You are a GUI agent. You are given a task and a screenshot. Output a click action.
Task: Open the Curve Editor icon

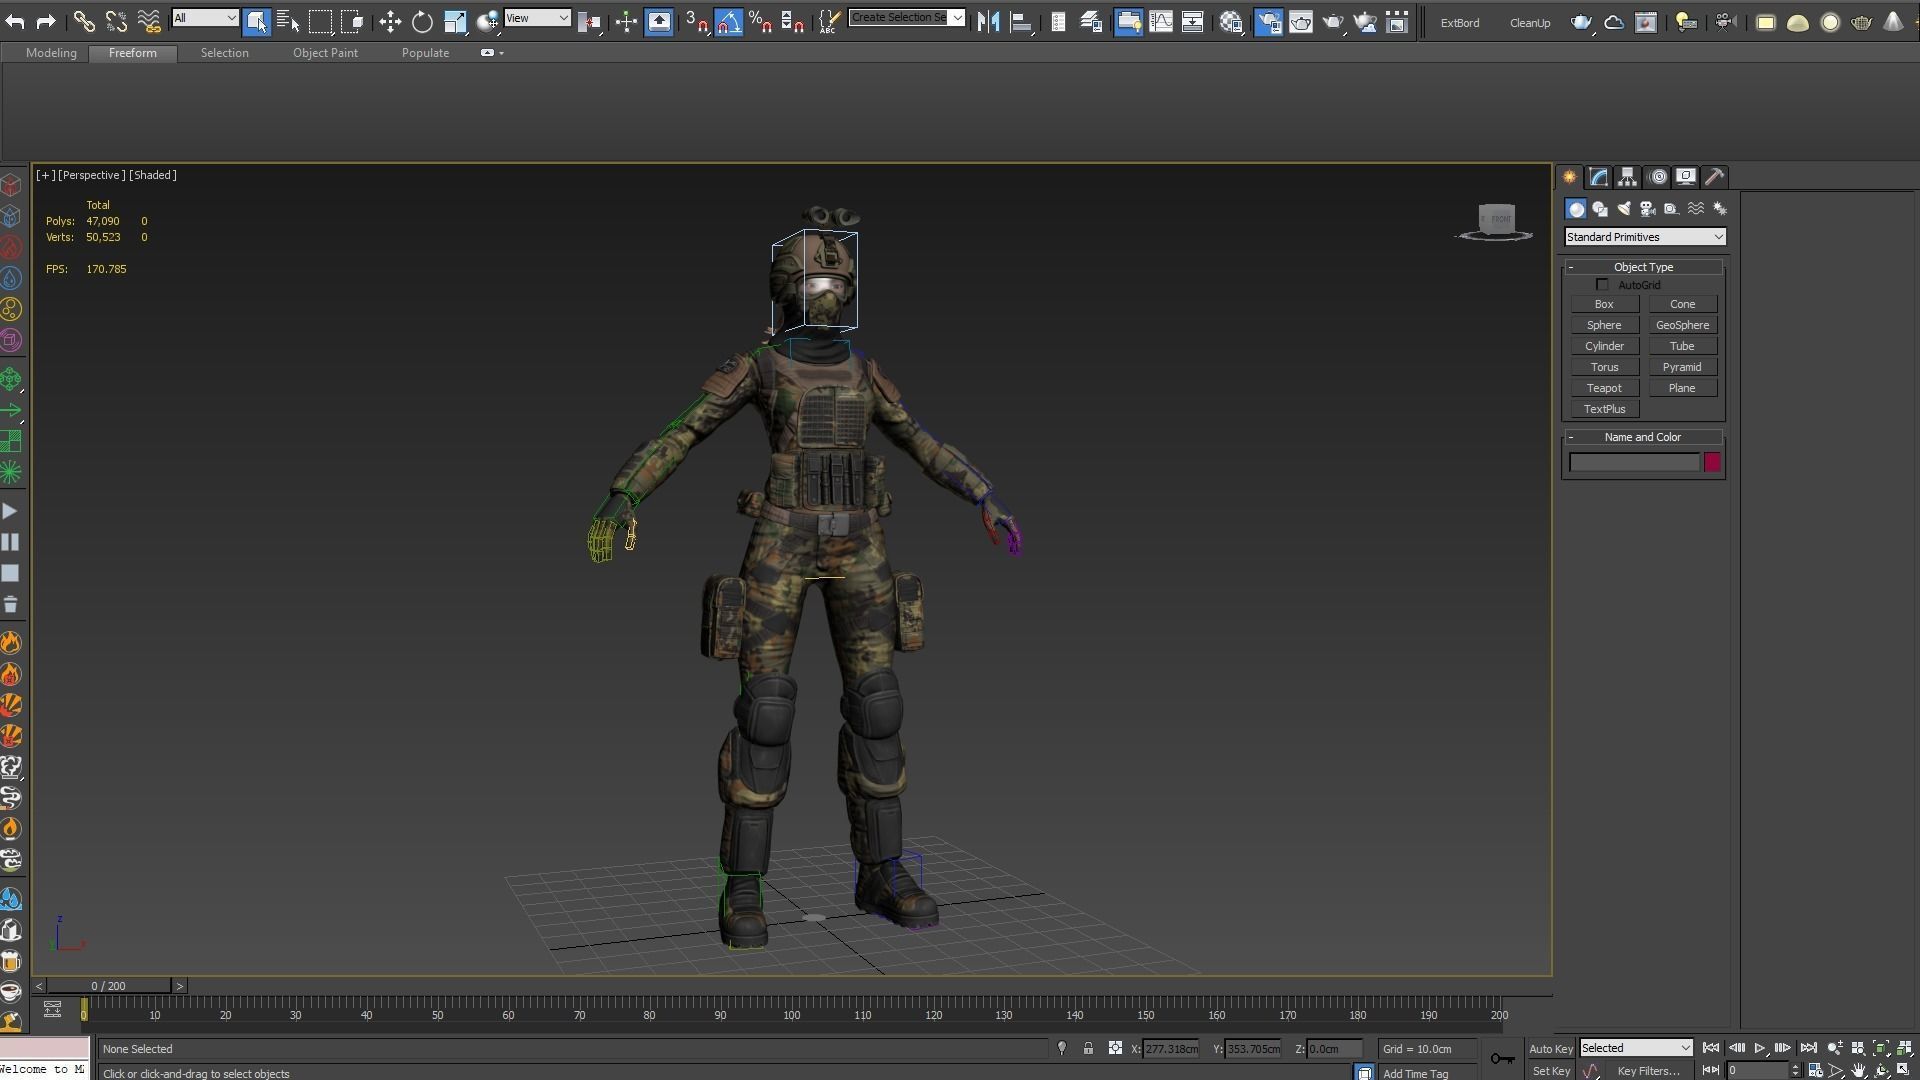point(1161,21)
